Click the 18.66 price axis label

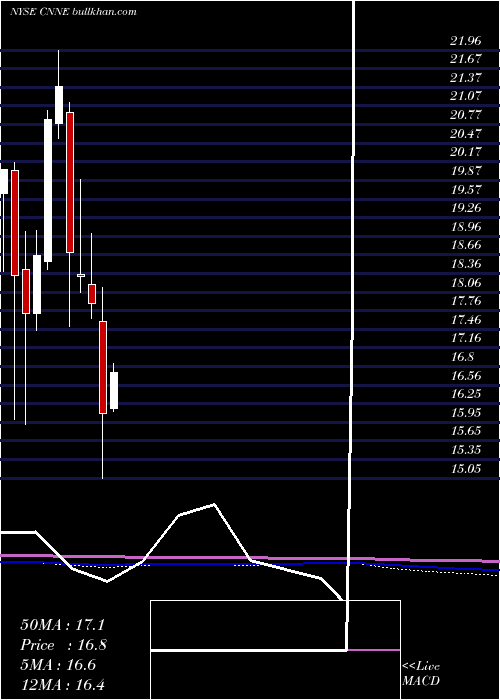coord(466,245)
